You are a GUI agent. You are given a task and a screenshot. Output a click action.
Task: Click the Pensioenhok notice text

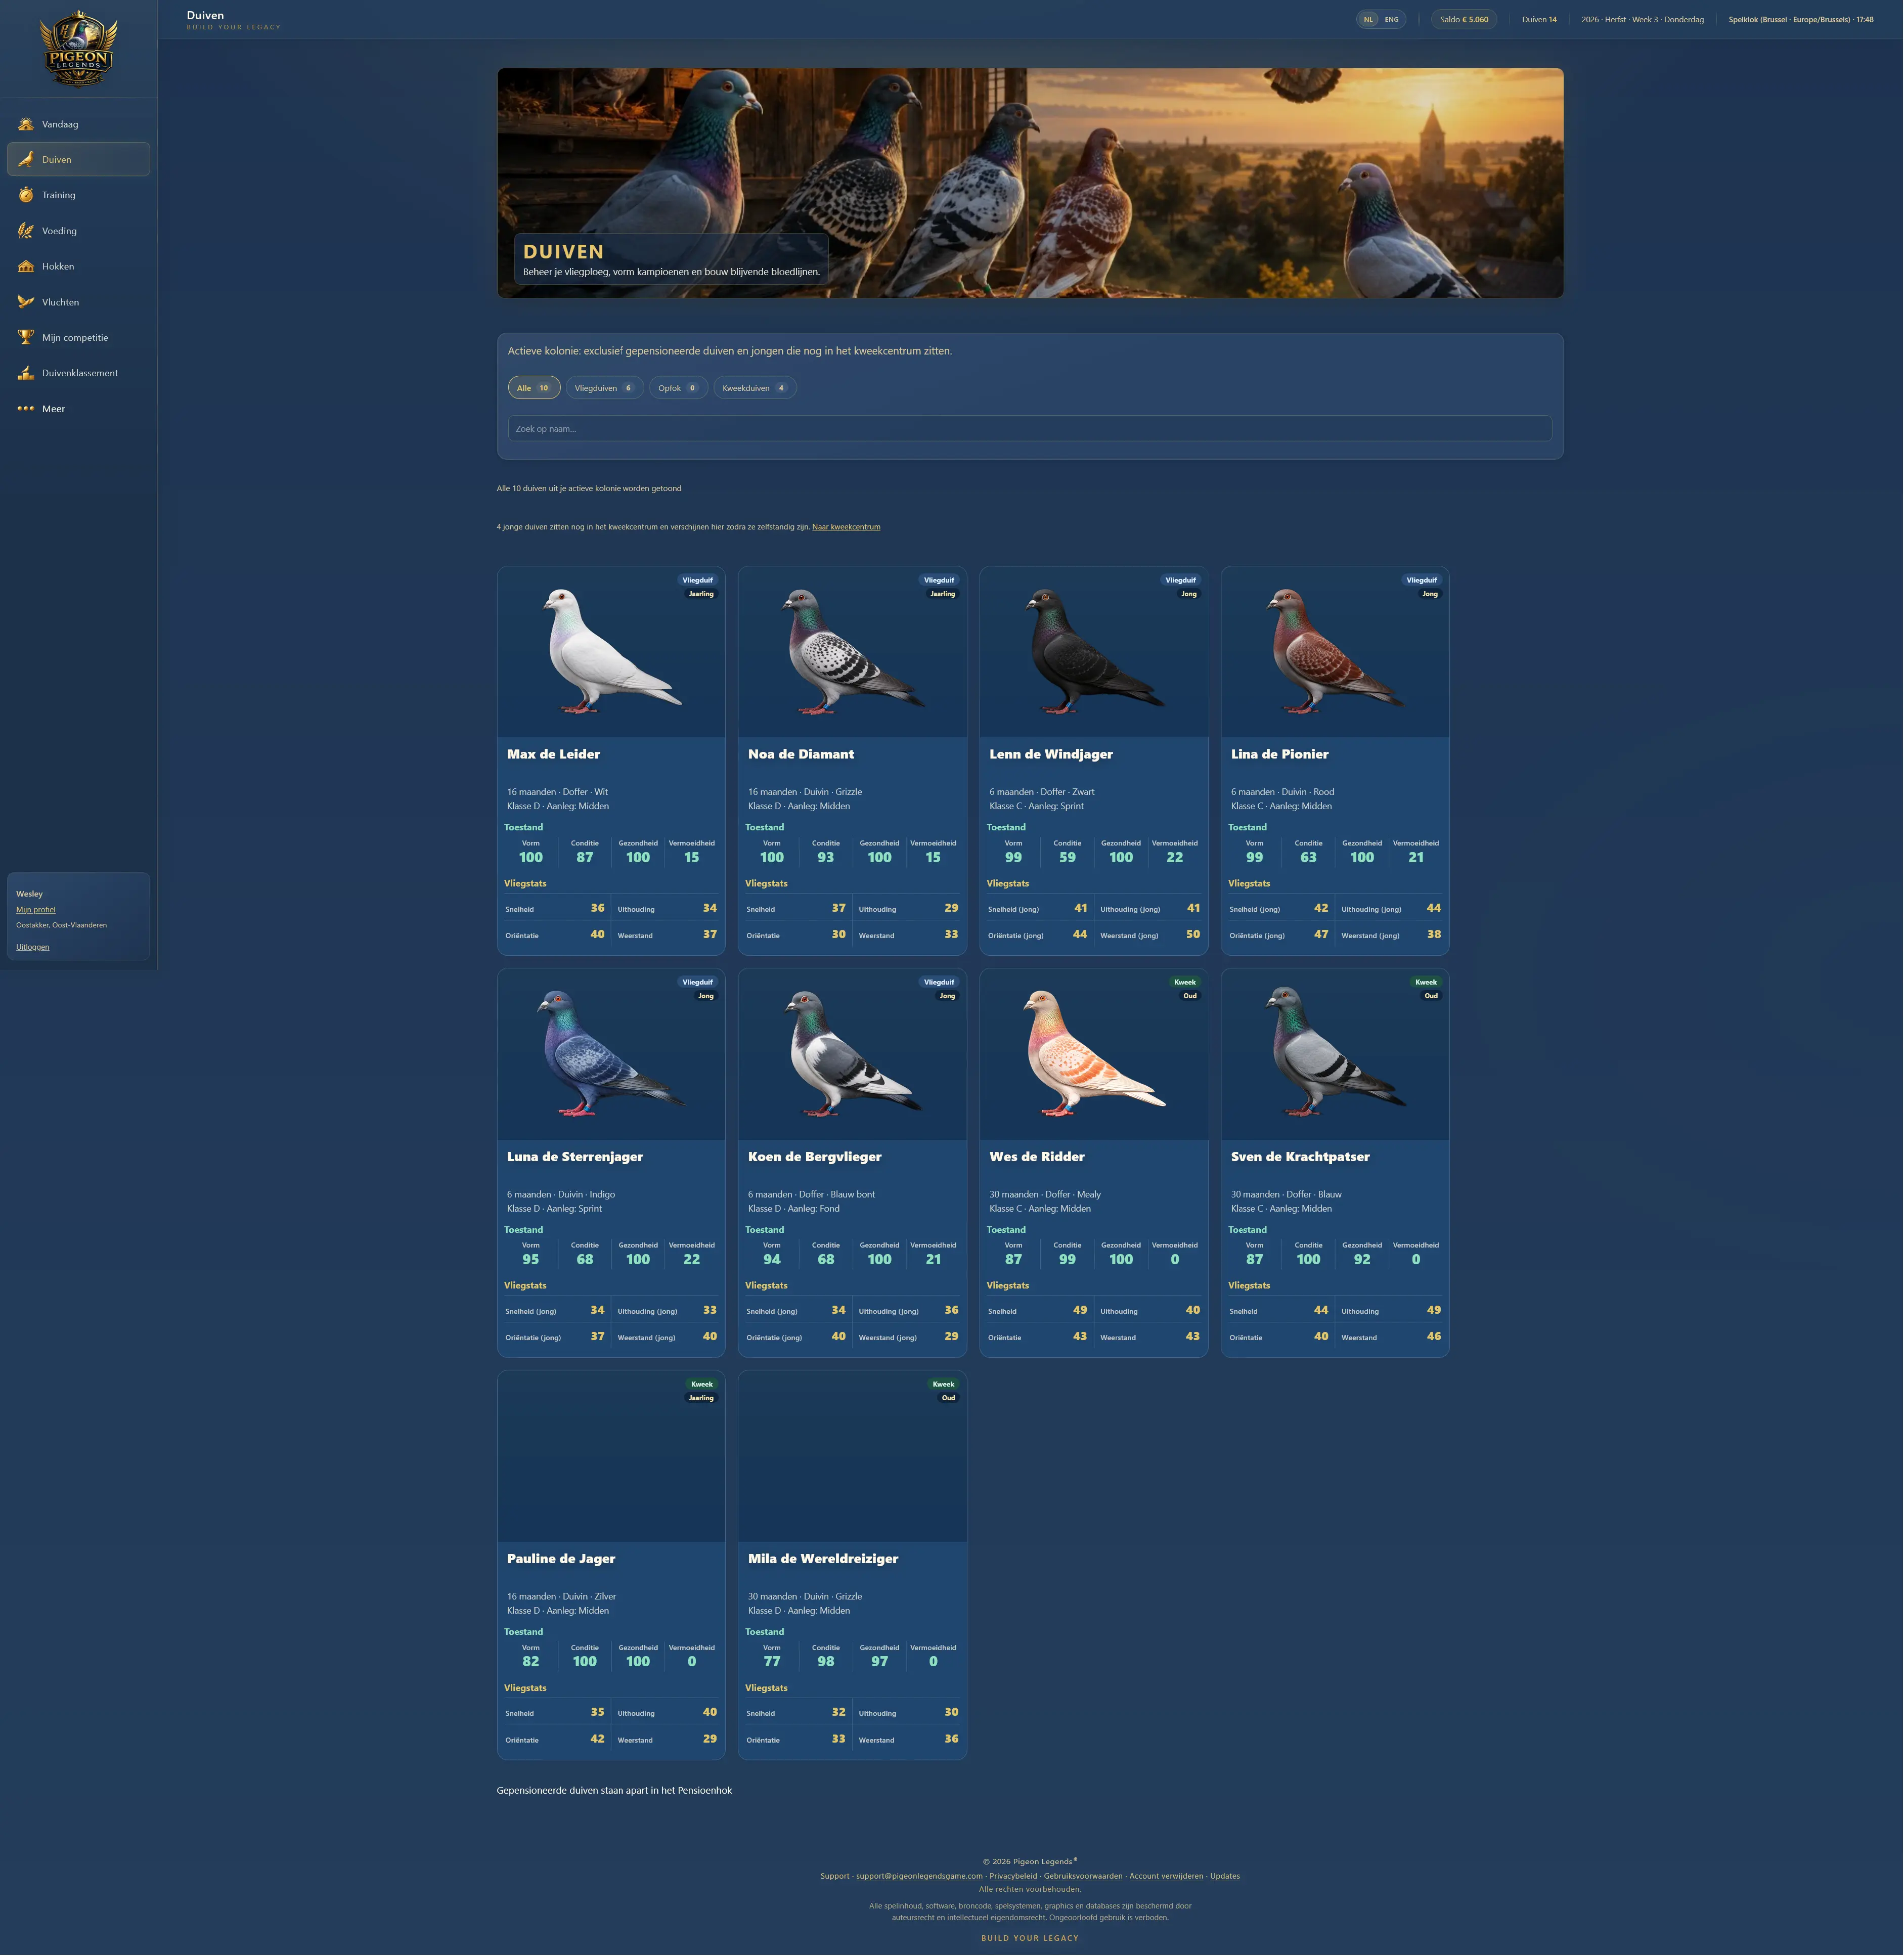[x=614, y=1791]
